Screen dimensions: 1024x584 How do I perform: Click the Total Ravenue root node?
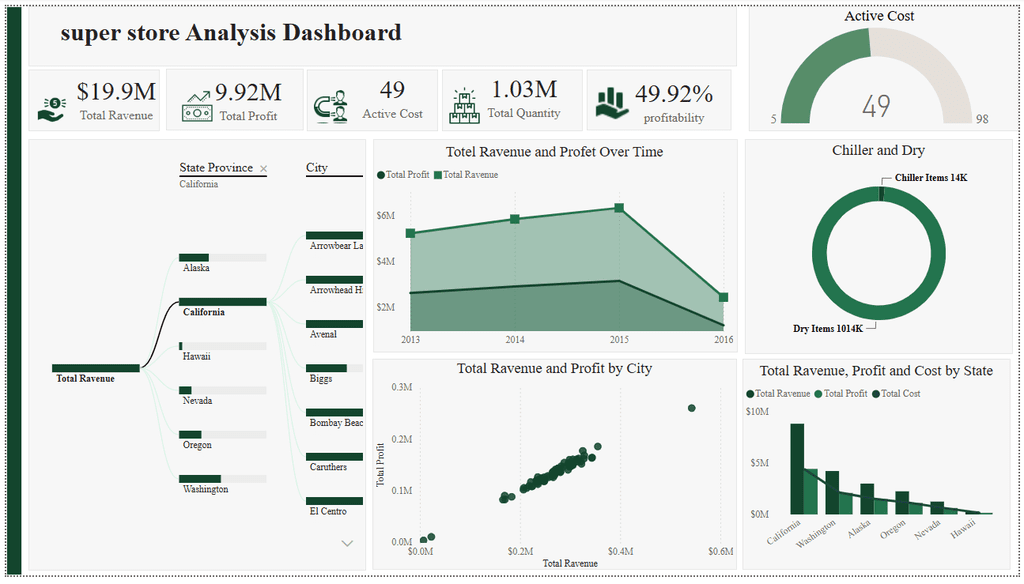[x=96, y=368]
